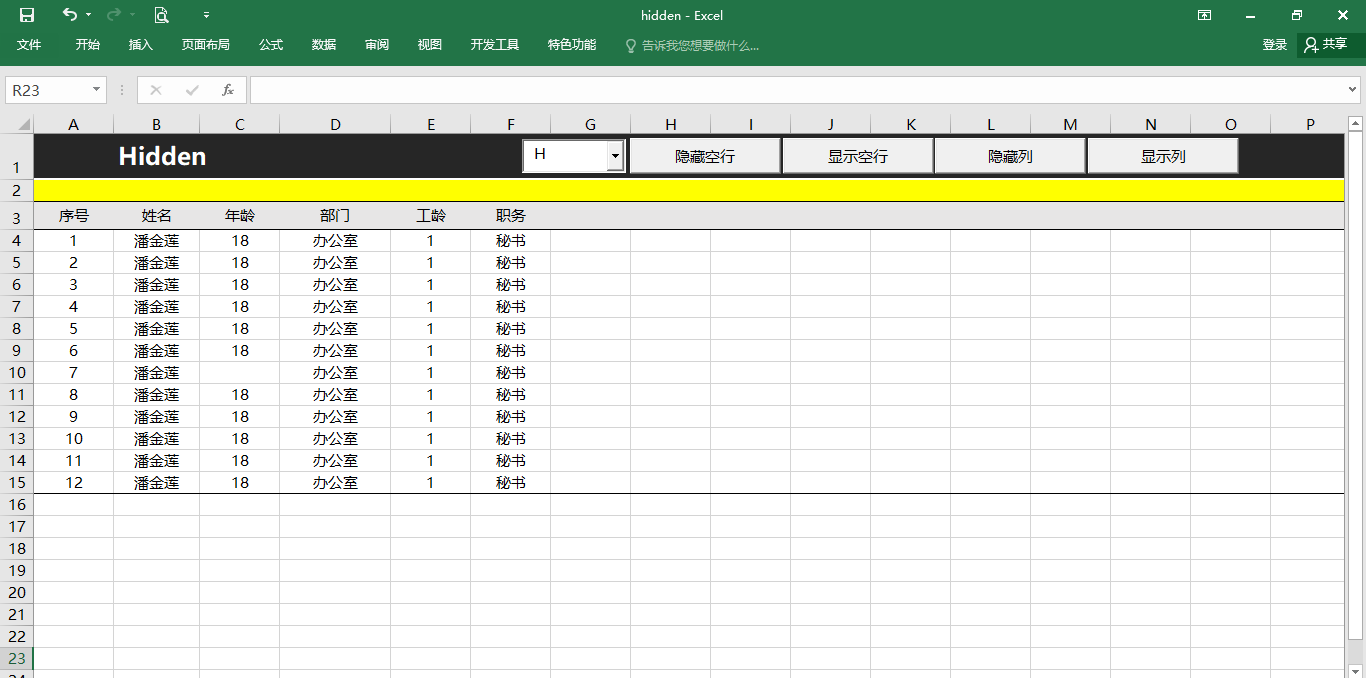Screen dimensions: 1366x678
Task: Click the Cancel X icon in formula bar
Action: coord(155,90)
